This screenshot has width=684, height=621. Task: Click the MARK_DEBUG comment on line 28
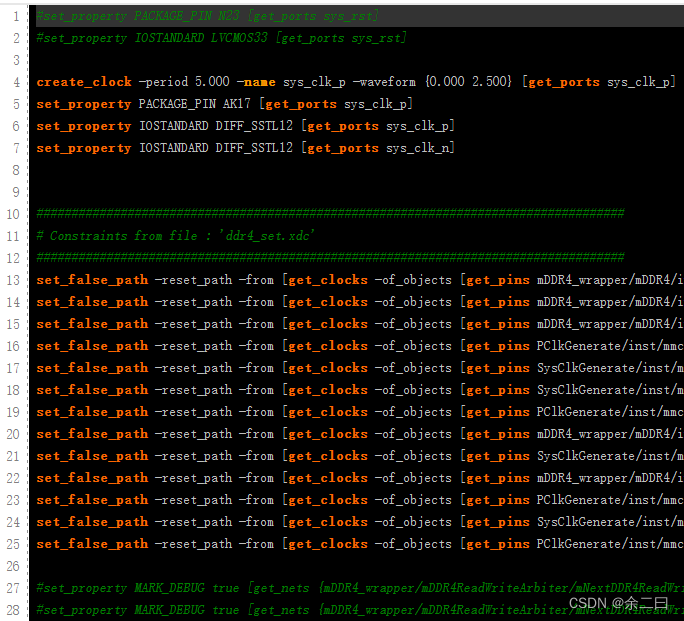click(360, 610)
